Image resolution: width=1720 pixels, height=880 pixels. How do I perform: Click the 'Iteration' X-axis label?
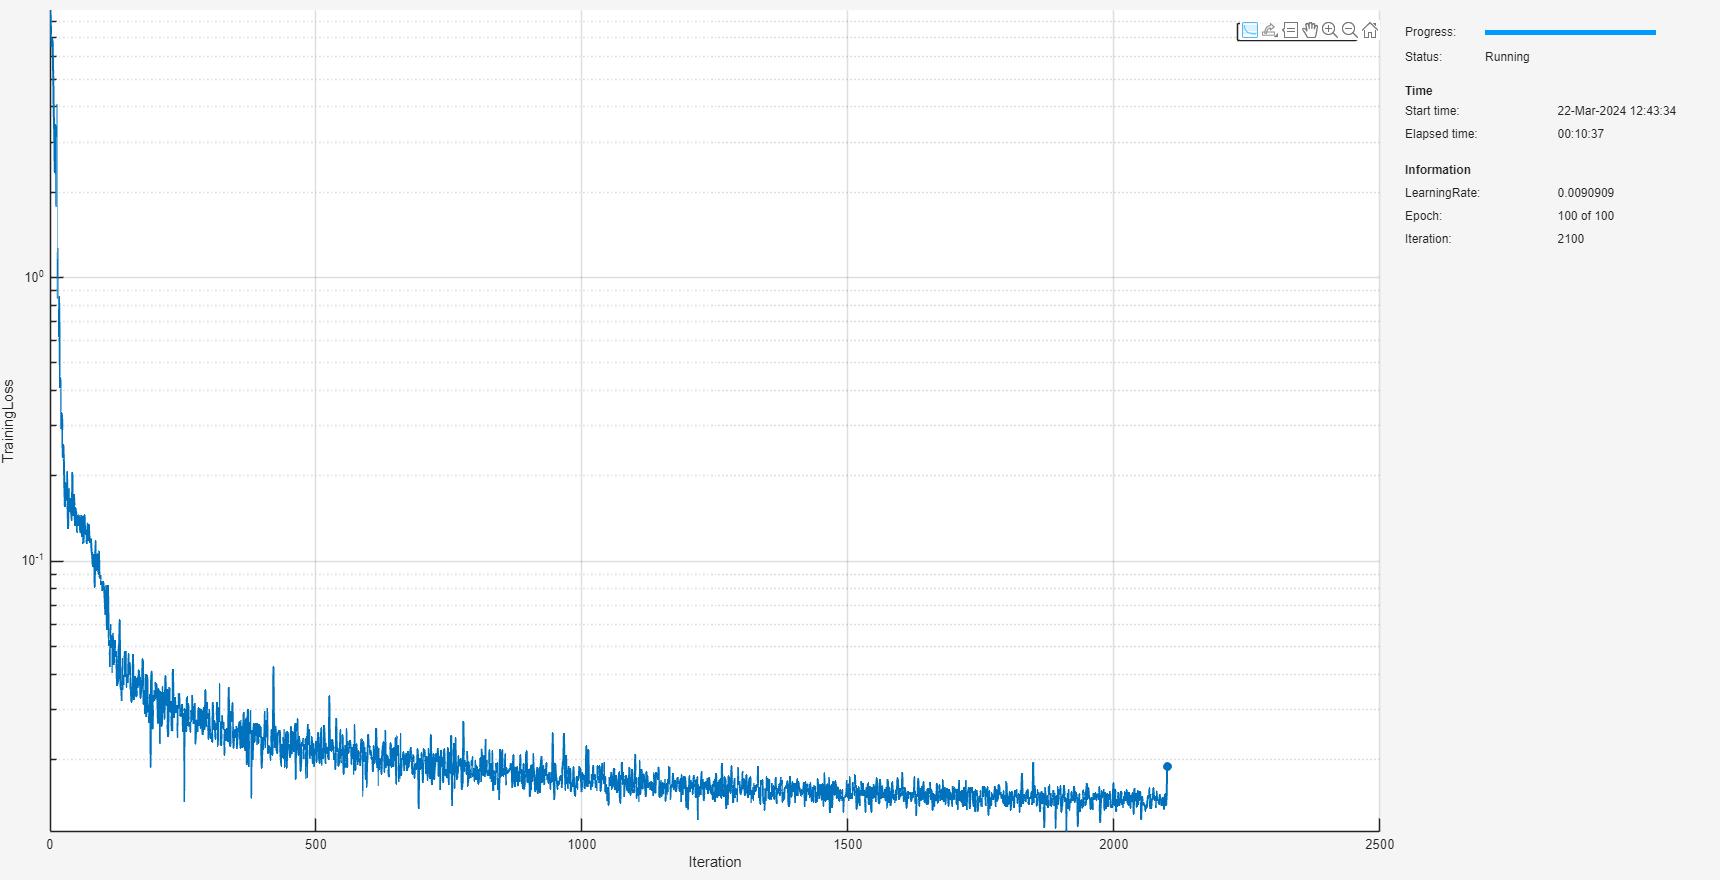point(715,862)
